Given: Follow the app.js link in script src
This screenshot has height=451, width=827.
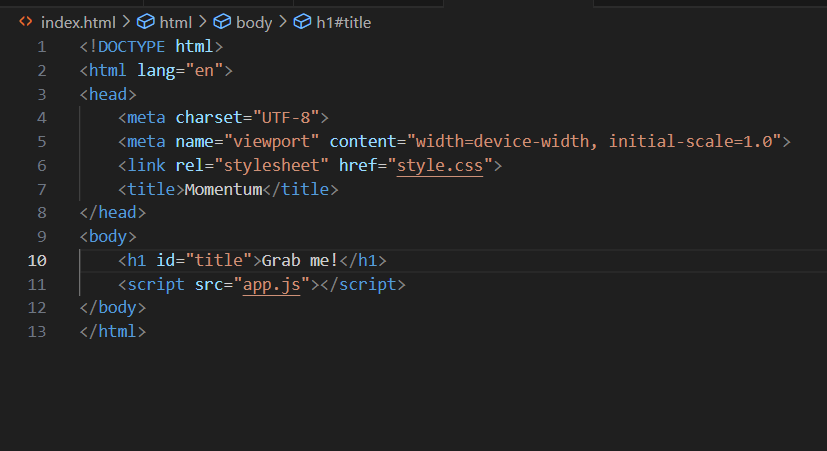Looking at the screenshot, I should (271, 285).
